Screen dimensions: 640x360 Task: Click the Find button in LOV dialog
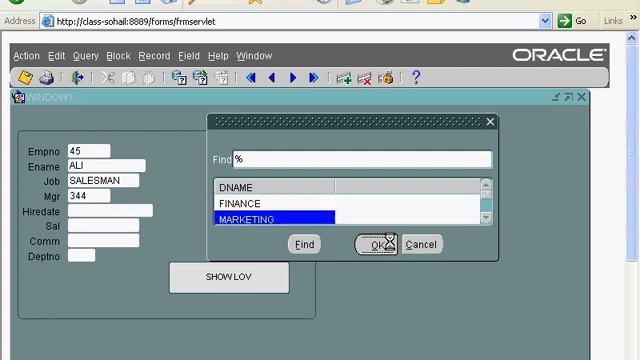(x=304, y=244)
